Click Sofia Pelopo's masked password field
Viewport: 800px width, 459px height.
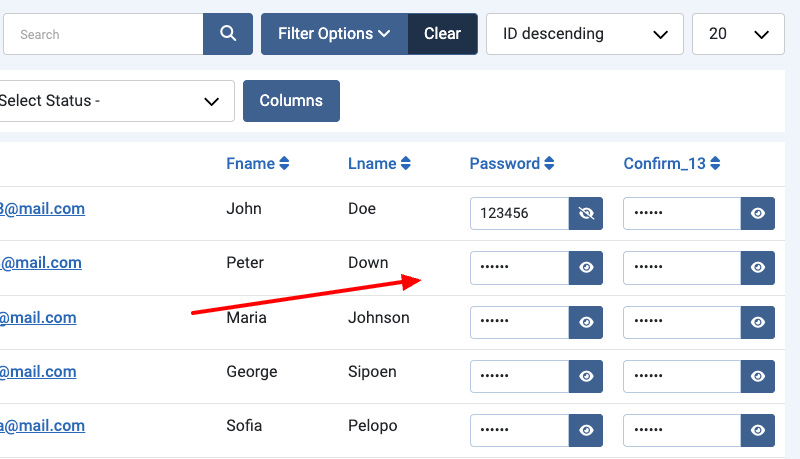click(x=519, y=430)
